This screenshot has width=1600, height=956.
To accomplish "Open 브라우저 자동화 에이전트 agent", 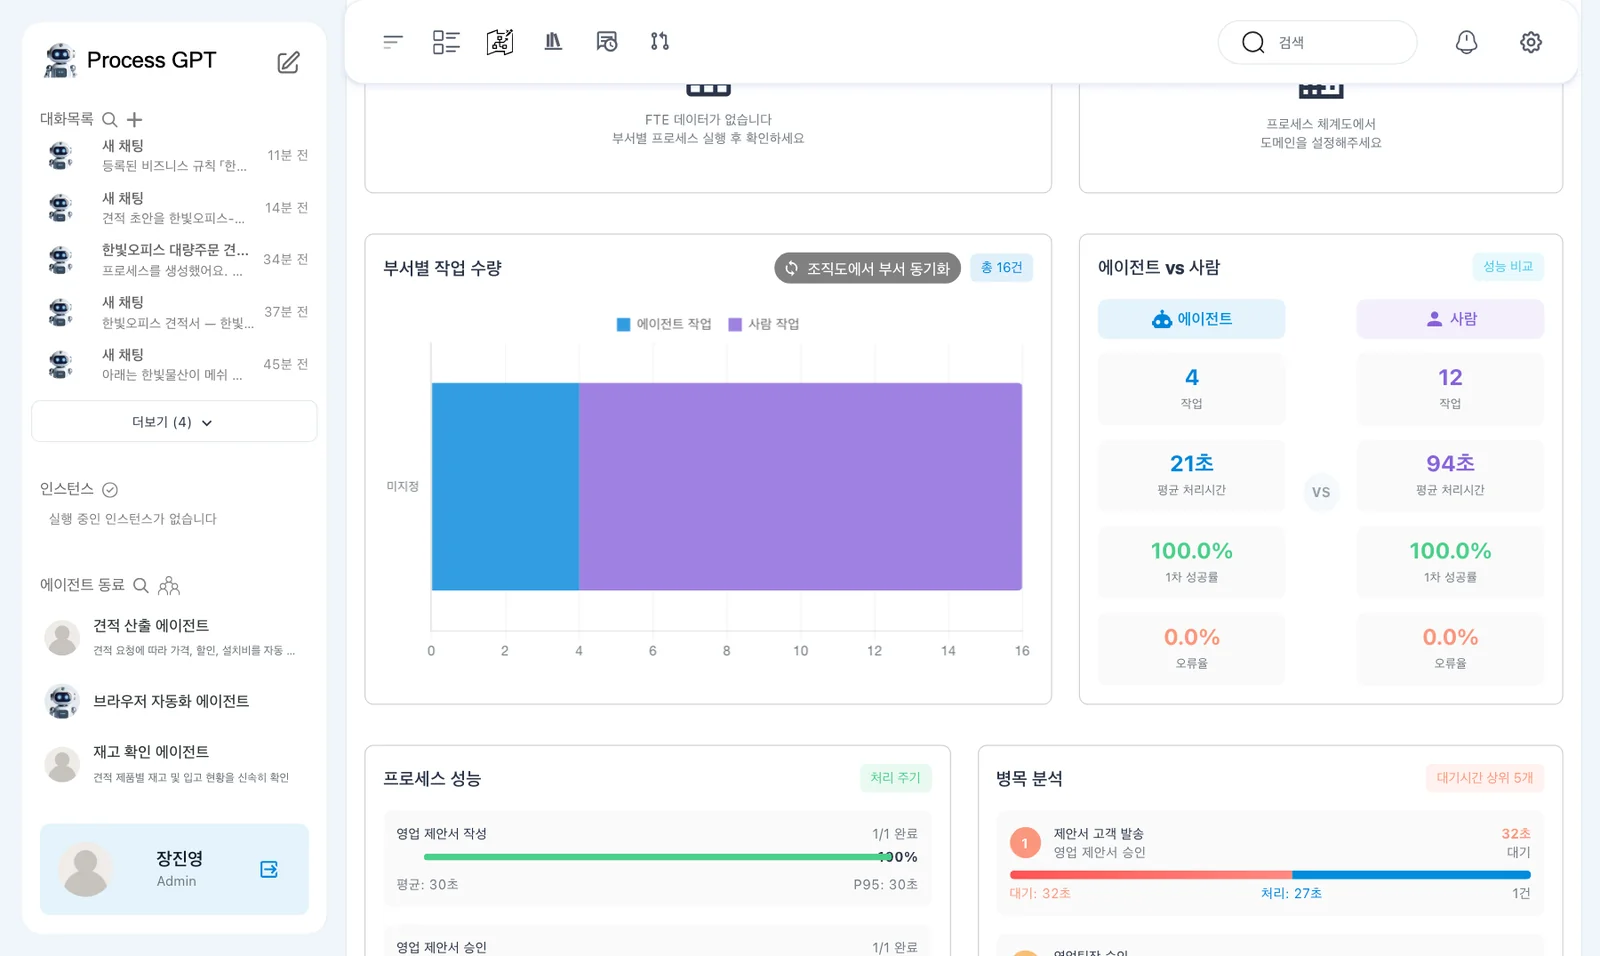I will [x=174, y=702].
